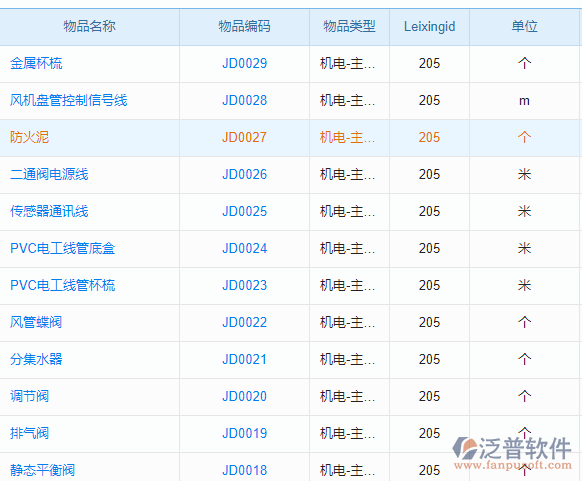The image size is (582, 481).
Task: Select 机电-主... type in 调节阀 row
Action: (x=347, y=396)
